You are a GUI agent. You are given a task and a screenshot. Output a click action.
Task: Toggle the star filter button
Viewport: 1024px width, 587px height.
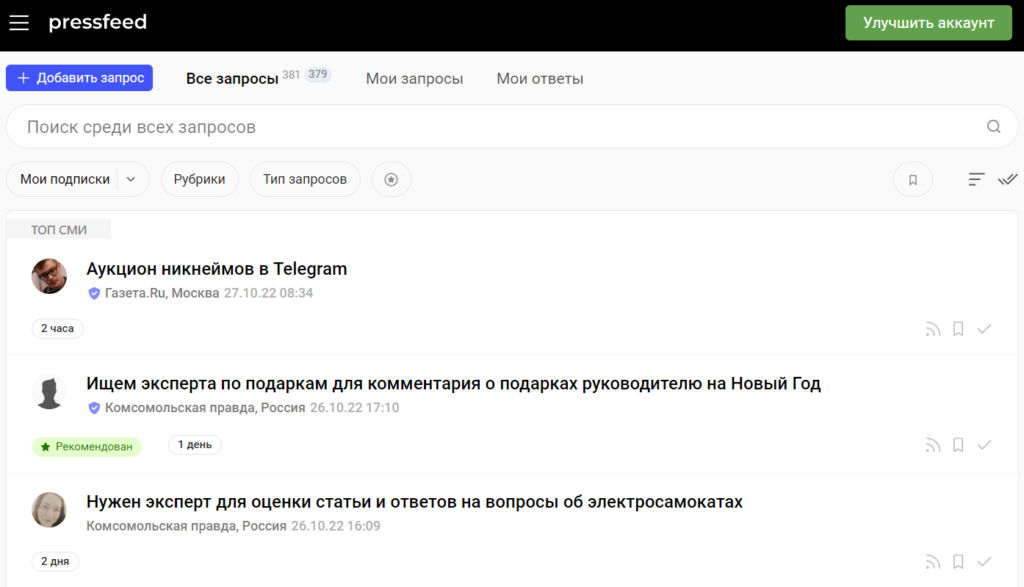(x=391, y=180)
